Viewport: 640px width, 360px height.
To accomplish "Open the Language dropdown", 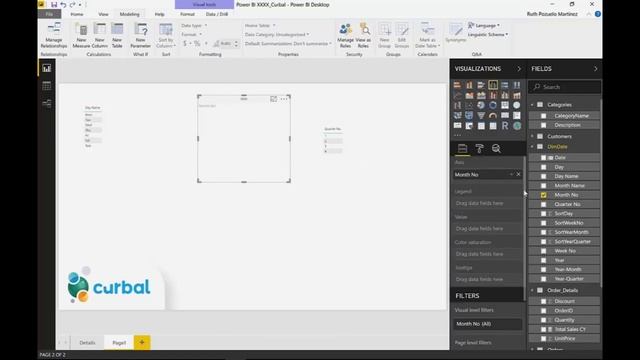I will coord(484,25).
